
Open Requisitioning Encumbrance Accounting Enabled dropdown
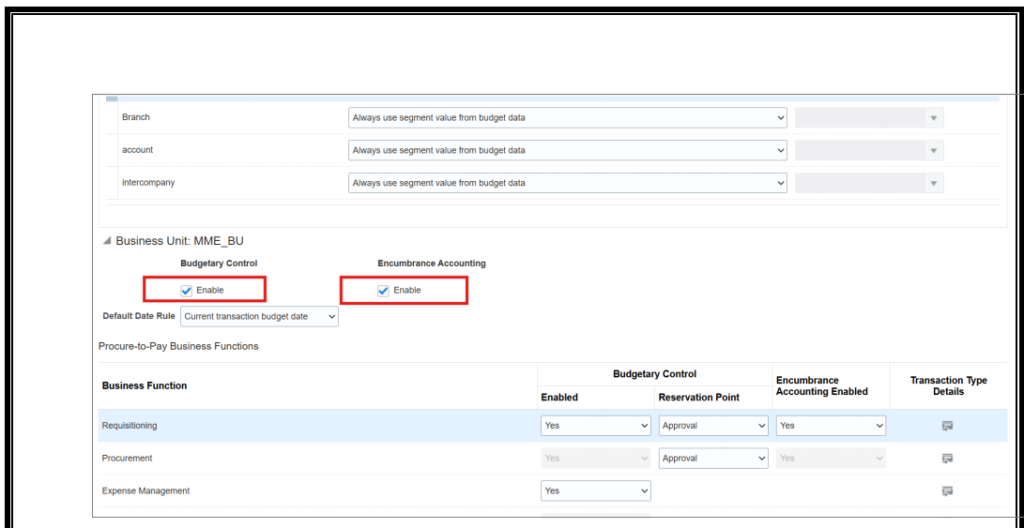pos(830,426)
